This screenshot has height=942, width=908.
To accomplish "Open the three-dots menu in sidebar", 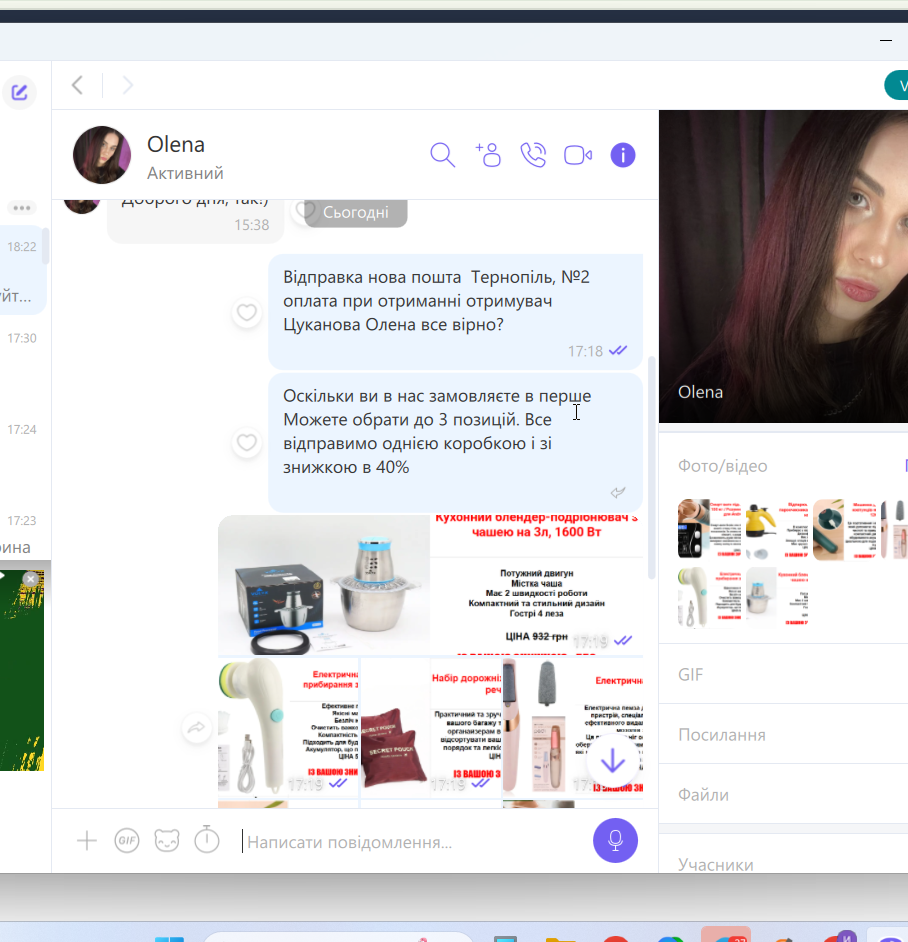I will (x=22, y=208).
